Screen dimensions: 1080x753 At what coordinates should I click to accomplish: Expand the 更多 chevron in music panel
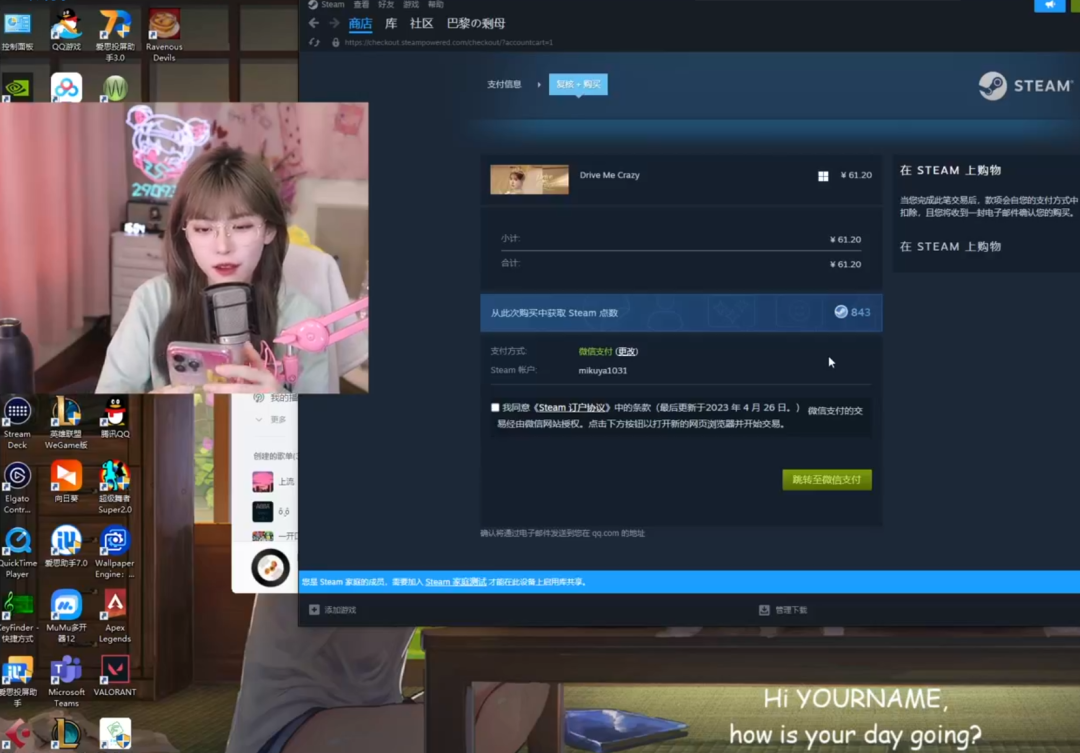point(260,420)
